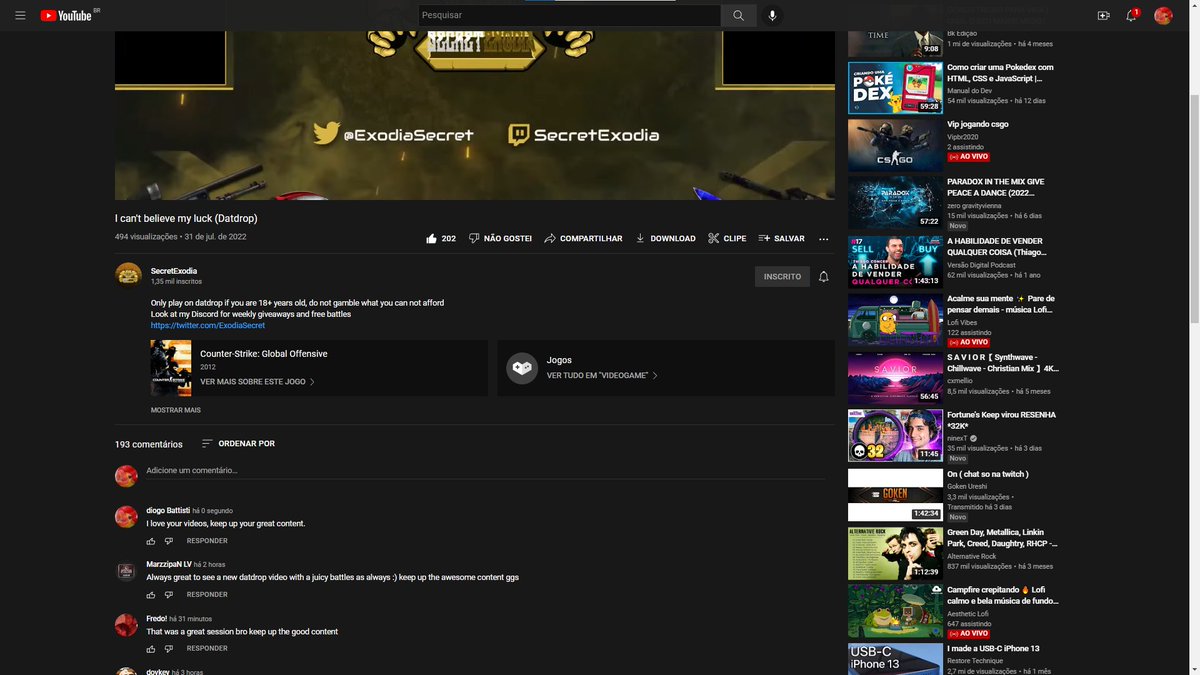Click the DOWNLOAD button
This screenshot has width=1200, height=675.
(665, 238)
